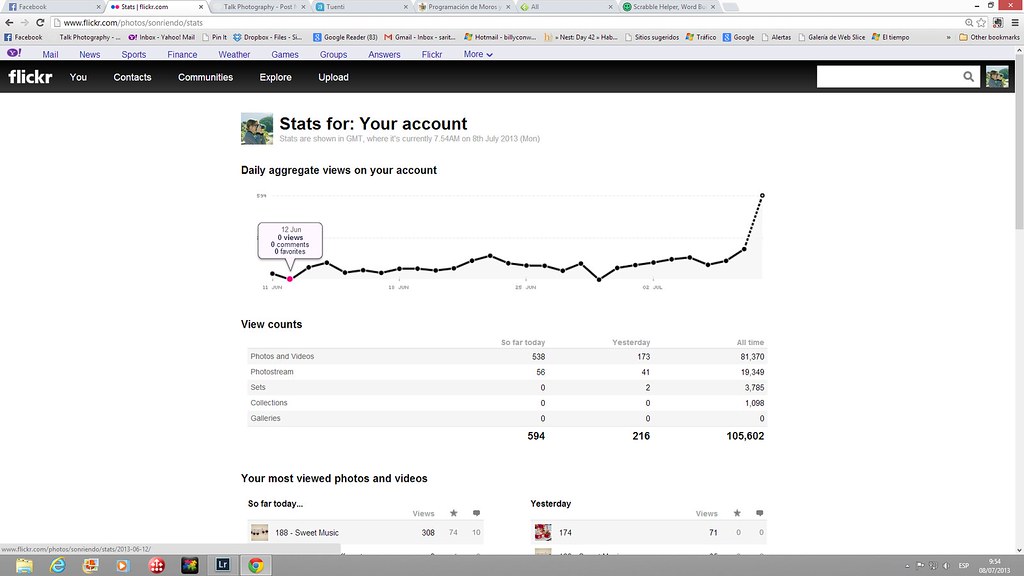Click the Upload link in Flickr header
This screenshot has width=1024, height=576.
pyautogui.click(x=333, y=77)
